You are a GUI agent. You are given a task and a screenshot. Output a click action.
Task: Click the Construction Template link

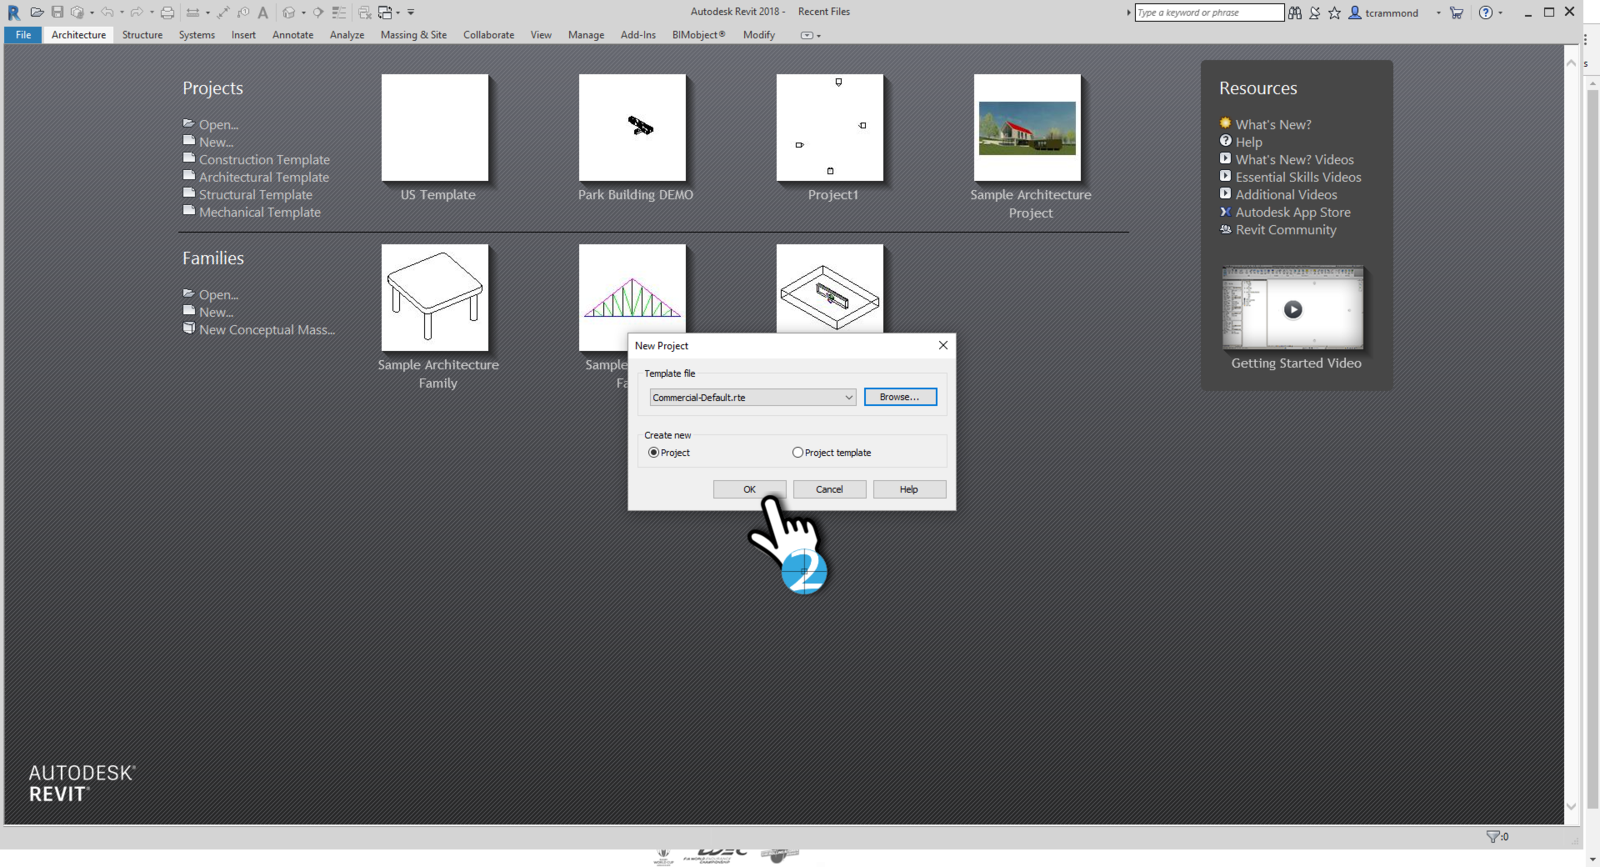264,159
